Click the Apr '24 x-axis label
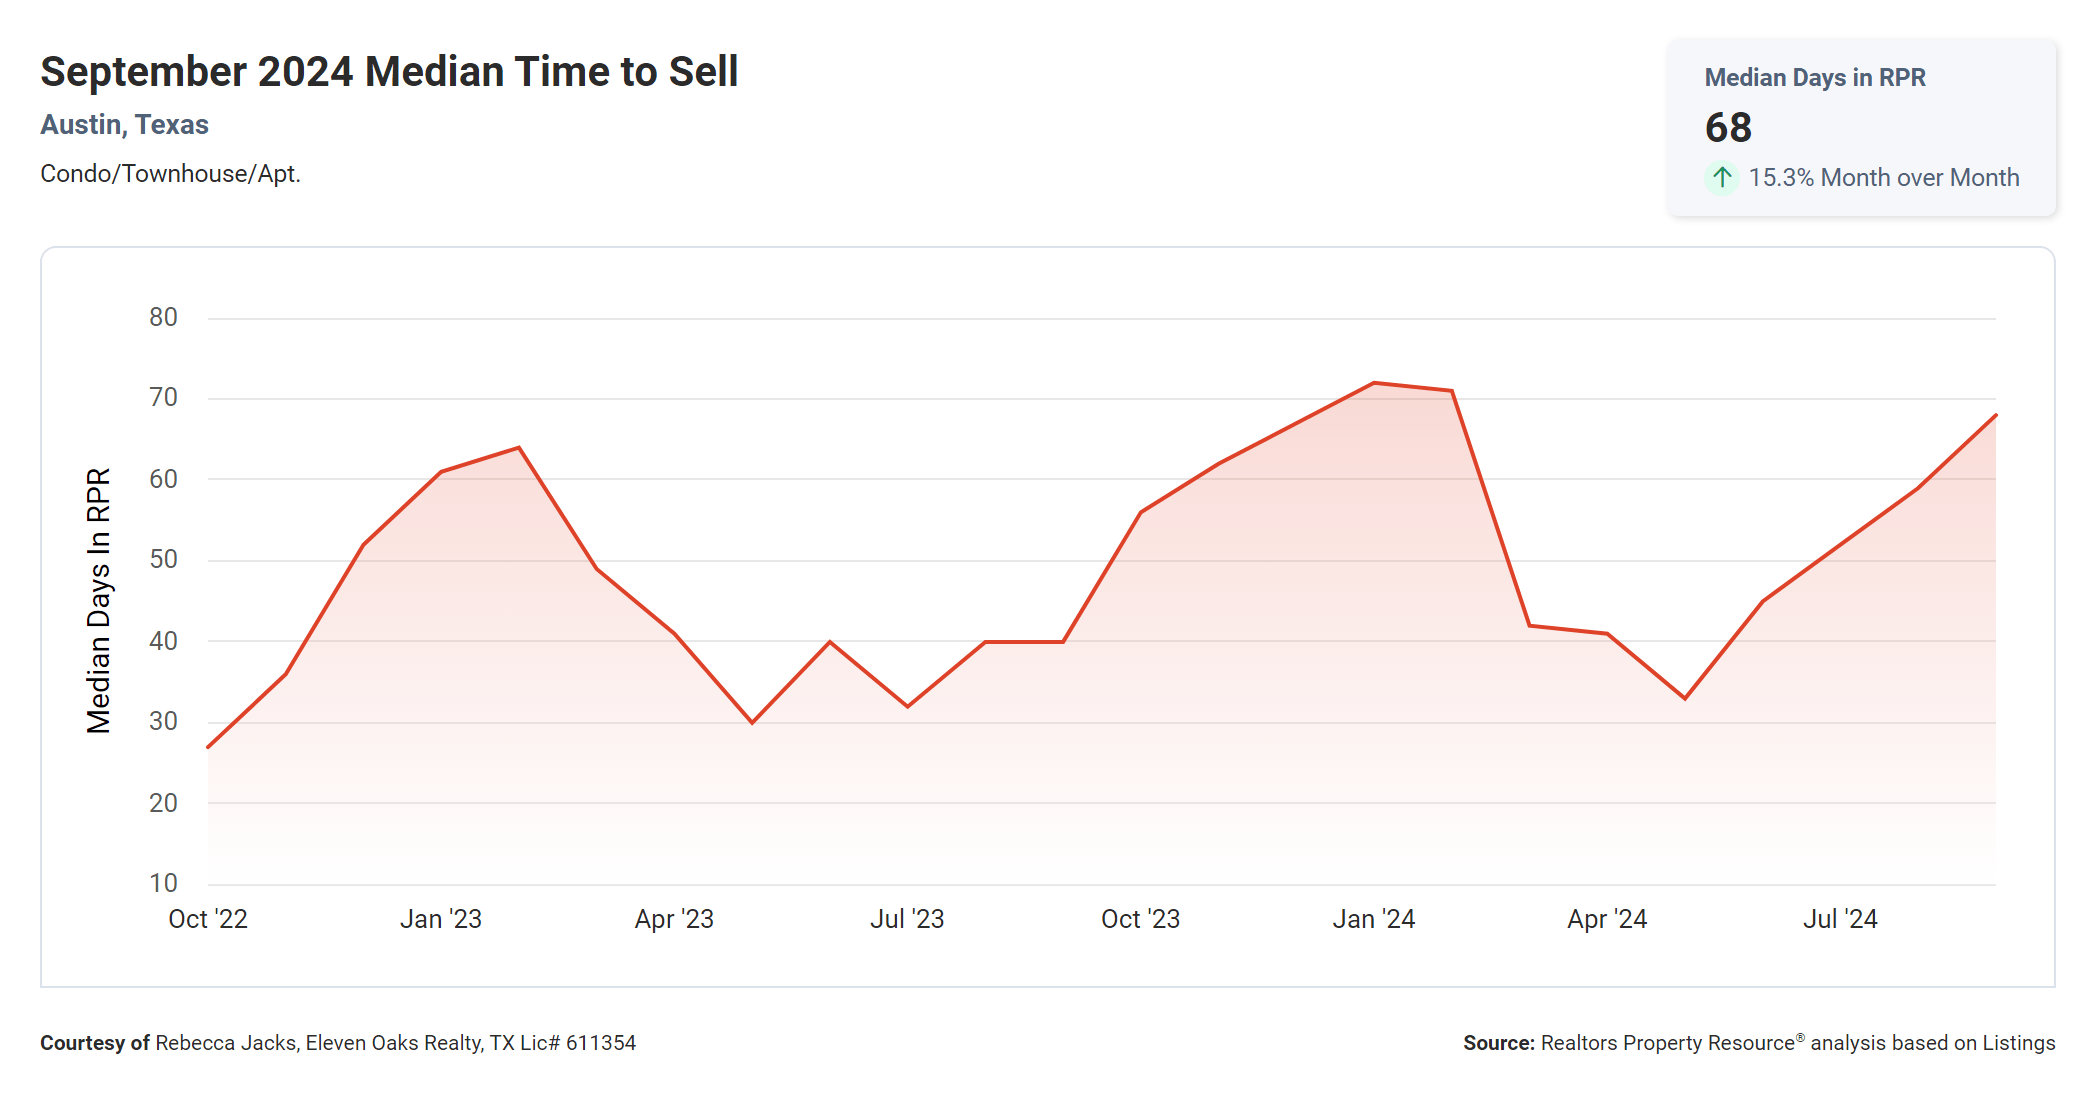This screenshot has height=1100, width=2096. pos(1607,919)
